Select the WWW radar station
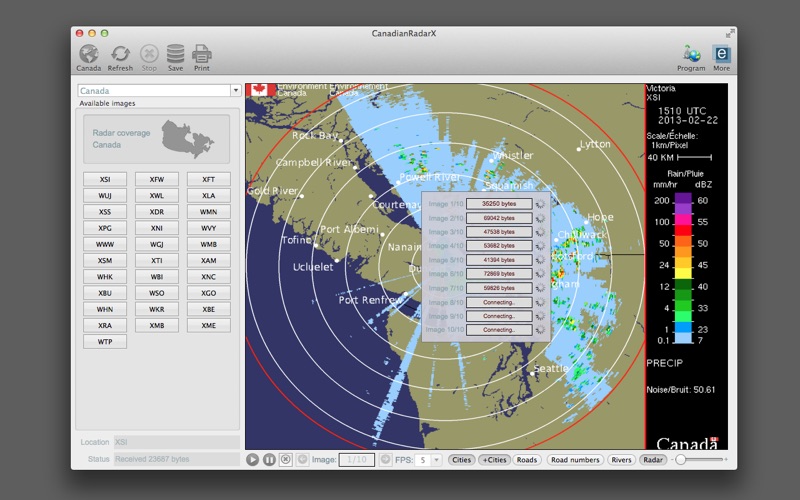Screen dimensions: 800x500 (105, 244)
